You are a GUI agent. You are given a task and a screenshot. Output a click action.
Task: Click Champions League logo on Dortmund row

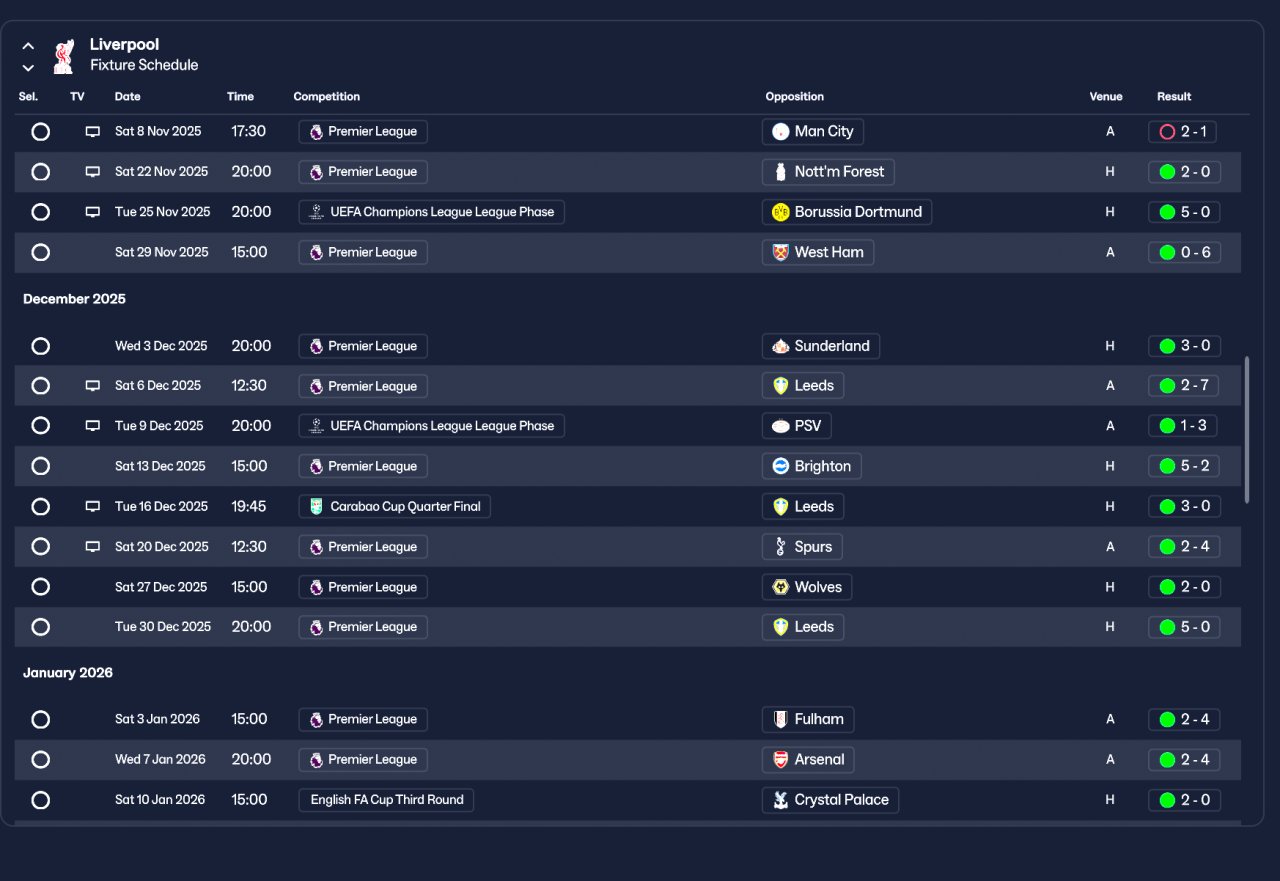click(316, 212)
